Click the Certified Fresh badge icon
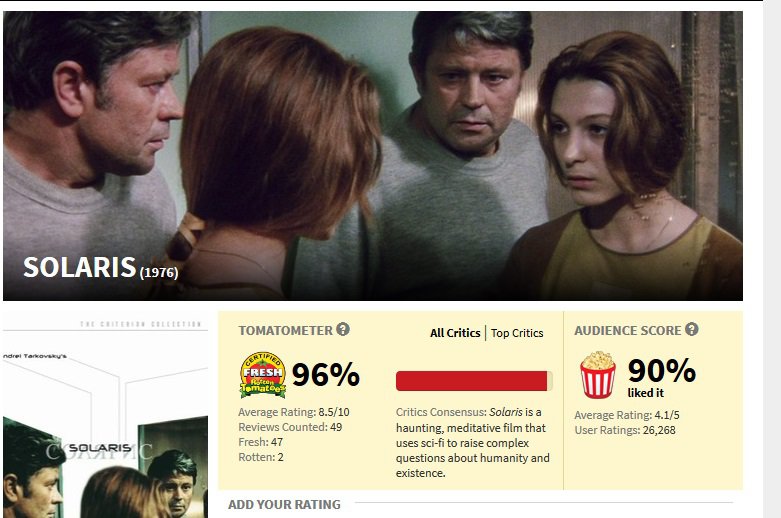781x518 pixels. point(263,376)
